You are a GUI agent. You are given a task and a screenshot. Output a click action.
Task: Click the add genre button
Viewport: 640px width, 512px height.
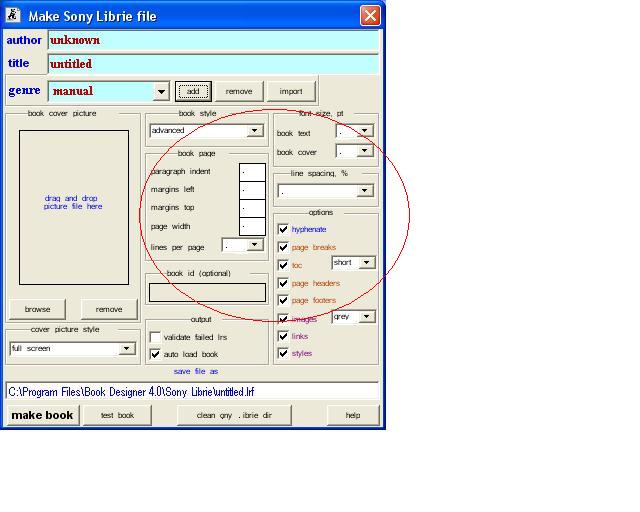[193, 91]
